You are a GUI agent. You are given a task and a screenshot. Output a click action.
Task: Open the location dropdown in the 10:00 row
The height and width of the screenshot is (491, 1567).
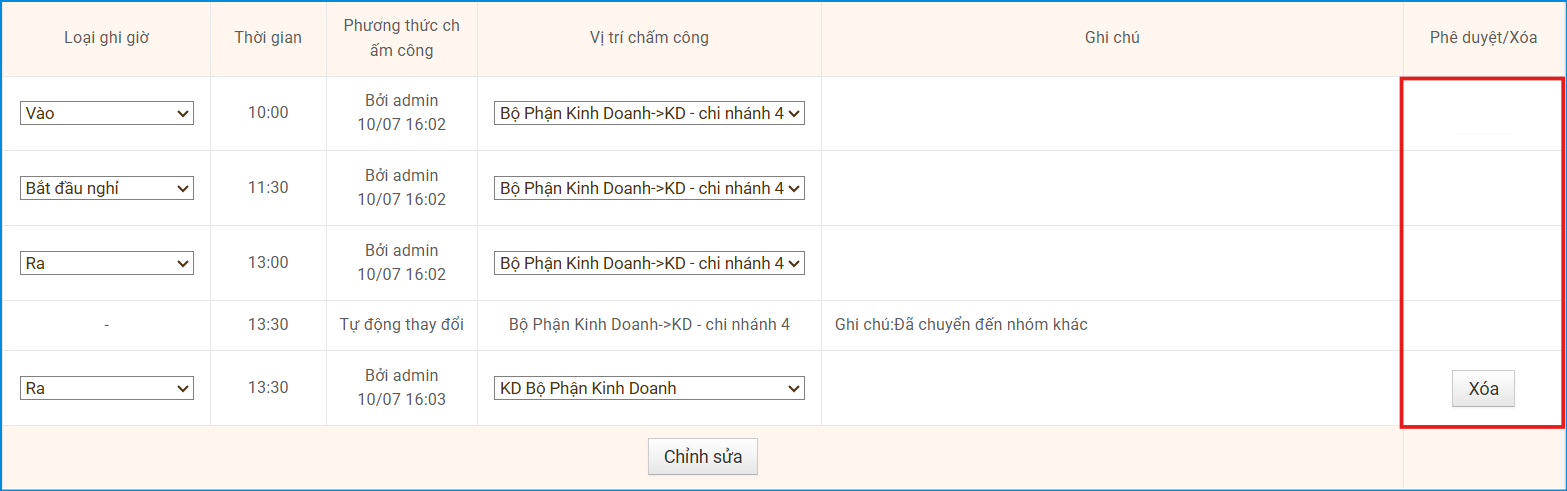pos(649,114)
